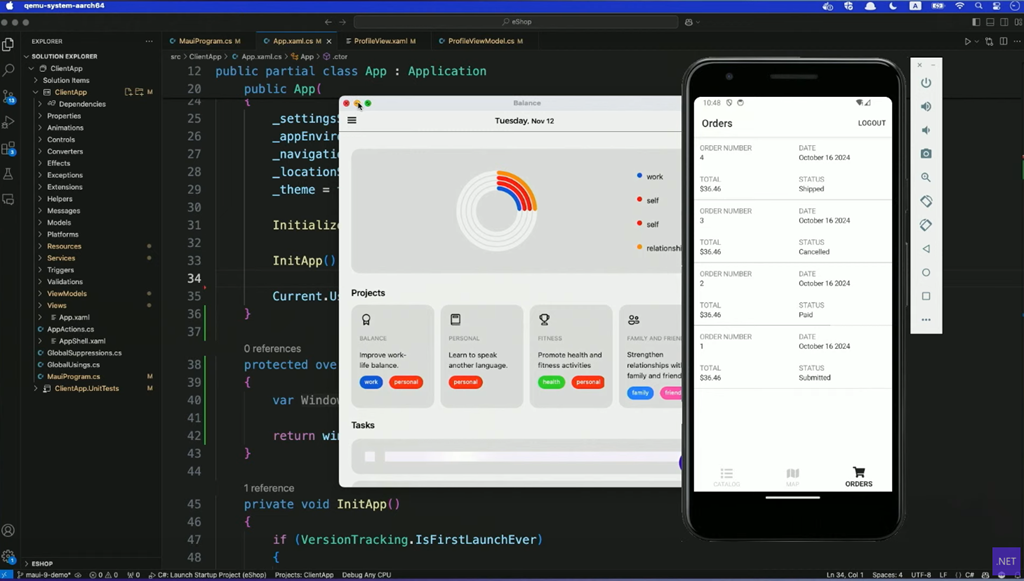
Task: Open the Search view in activity bar
Action: 8,70
